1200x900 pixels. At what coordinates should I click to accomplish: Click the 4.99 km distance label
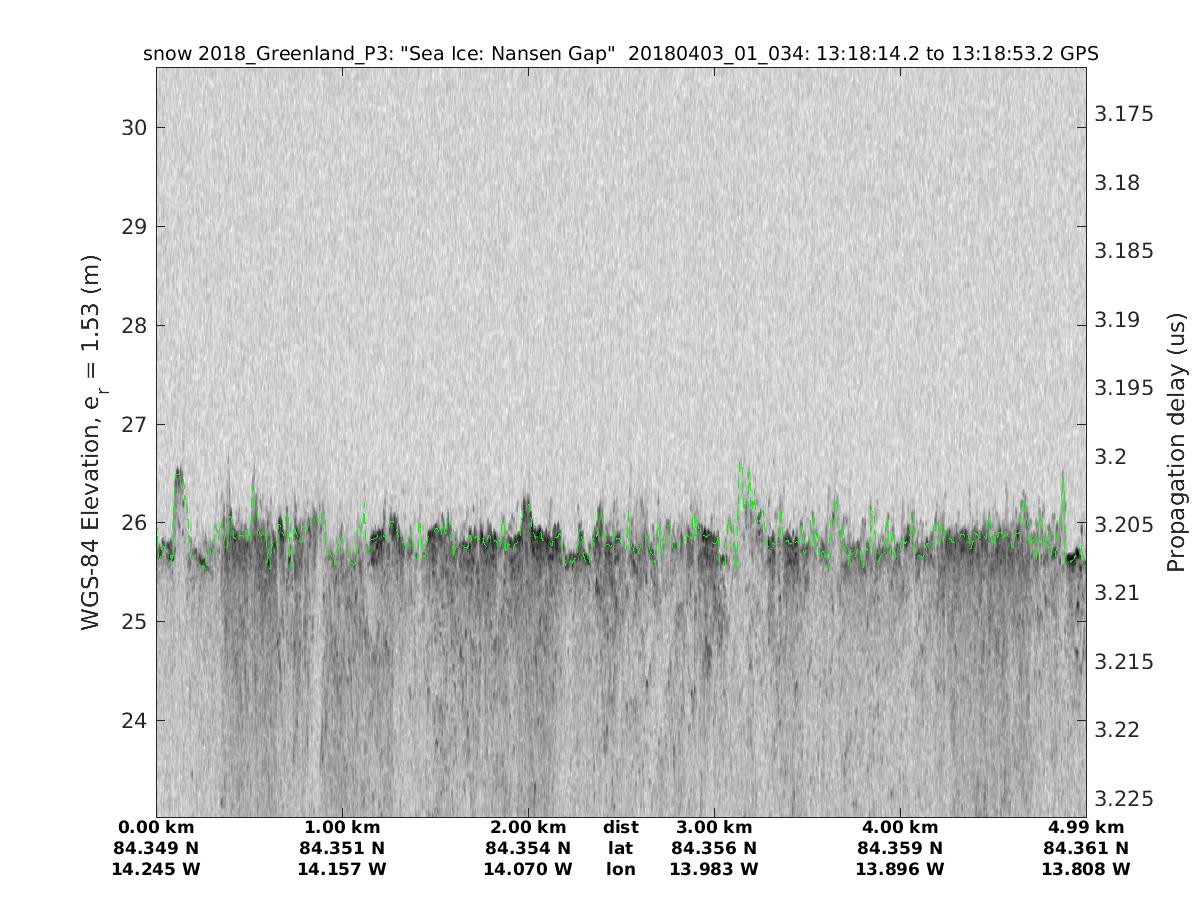pos(1086,827)
